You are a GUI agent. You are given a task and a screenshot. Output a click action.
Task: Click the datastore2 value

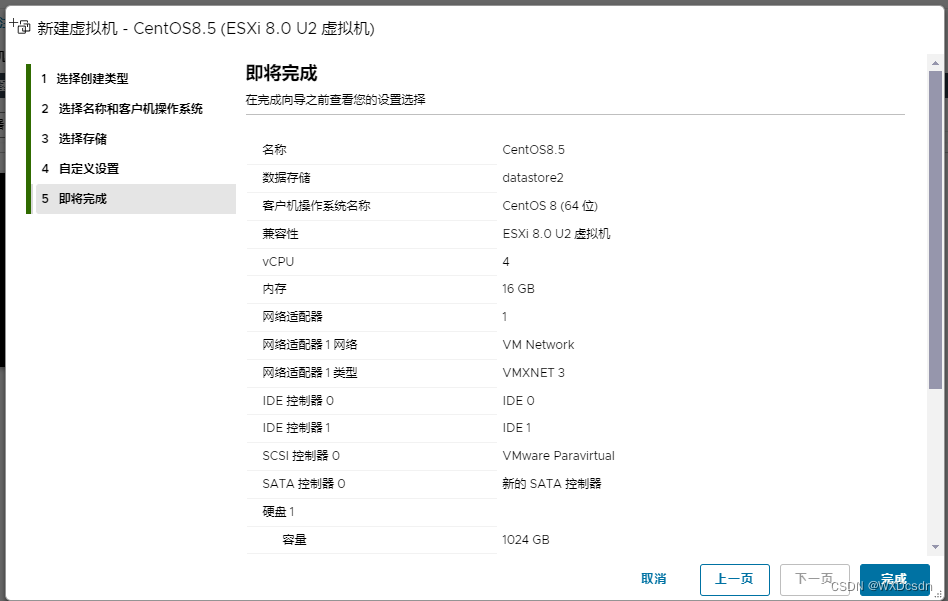(x=533, y=178)
